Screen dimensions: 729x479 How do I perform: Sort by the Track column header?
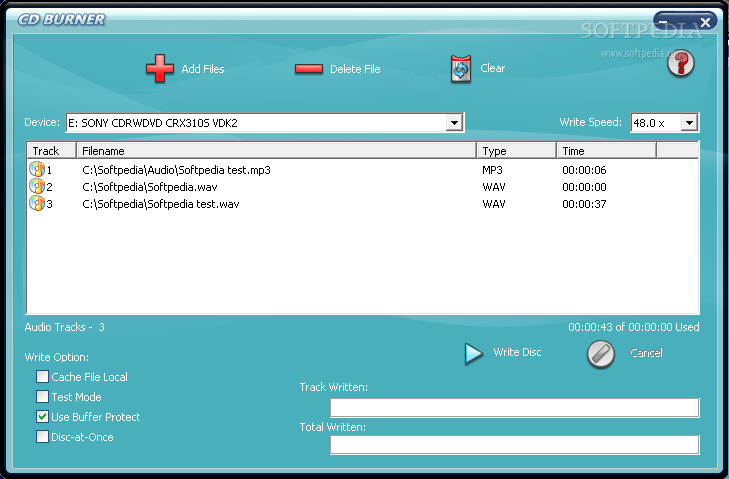click(51, 151)
